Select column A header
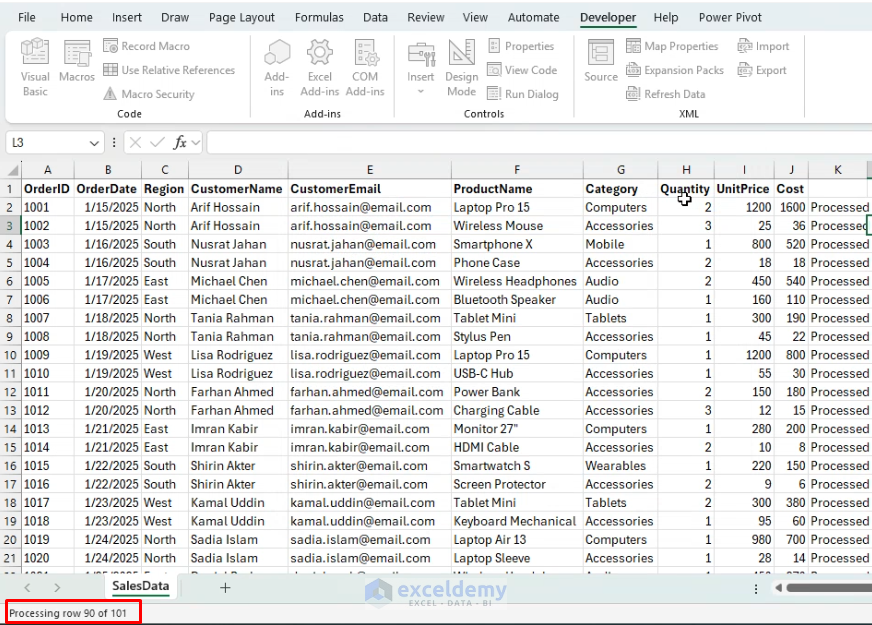 click(x=48, y=170)
